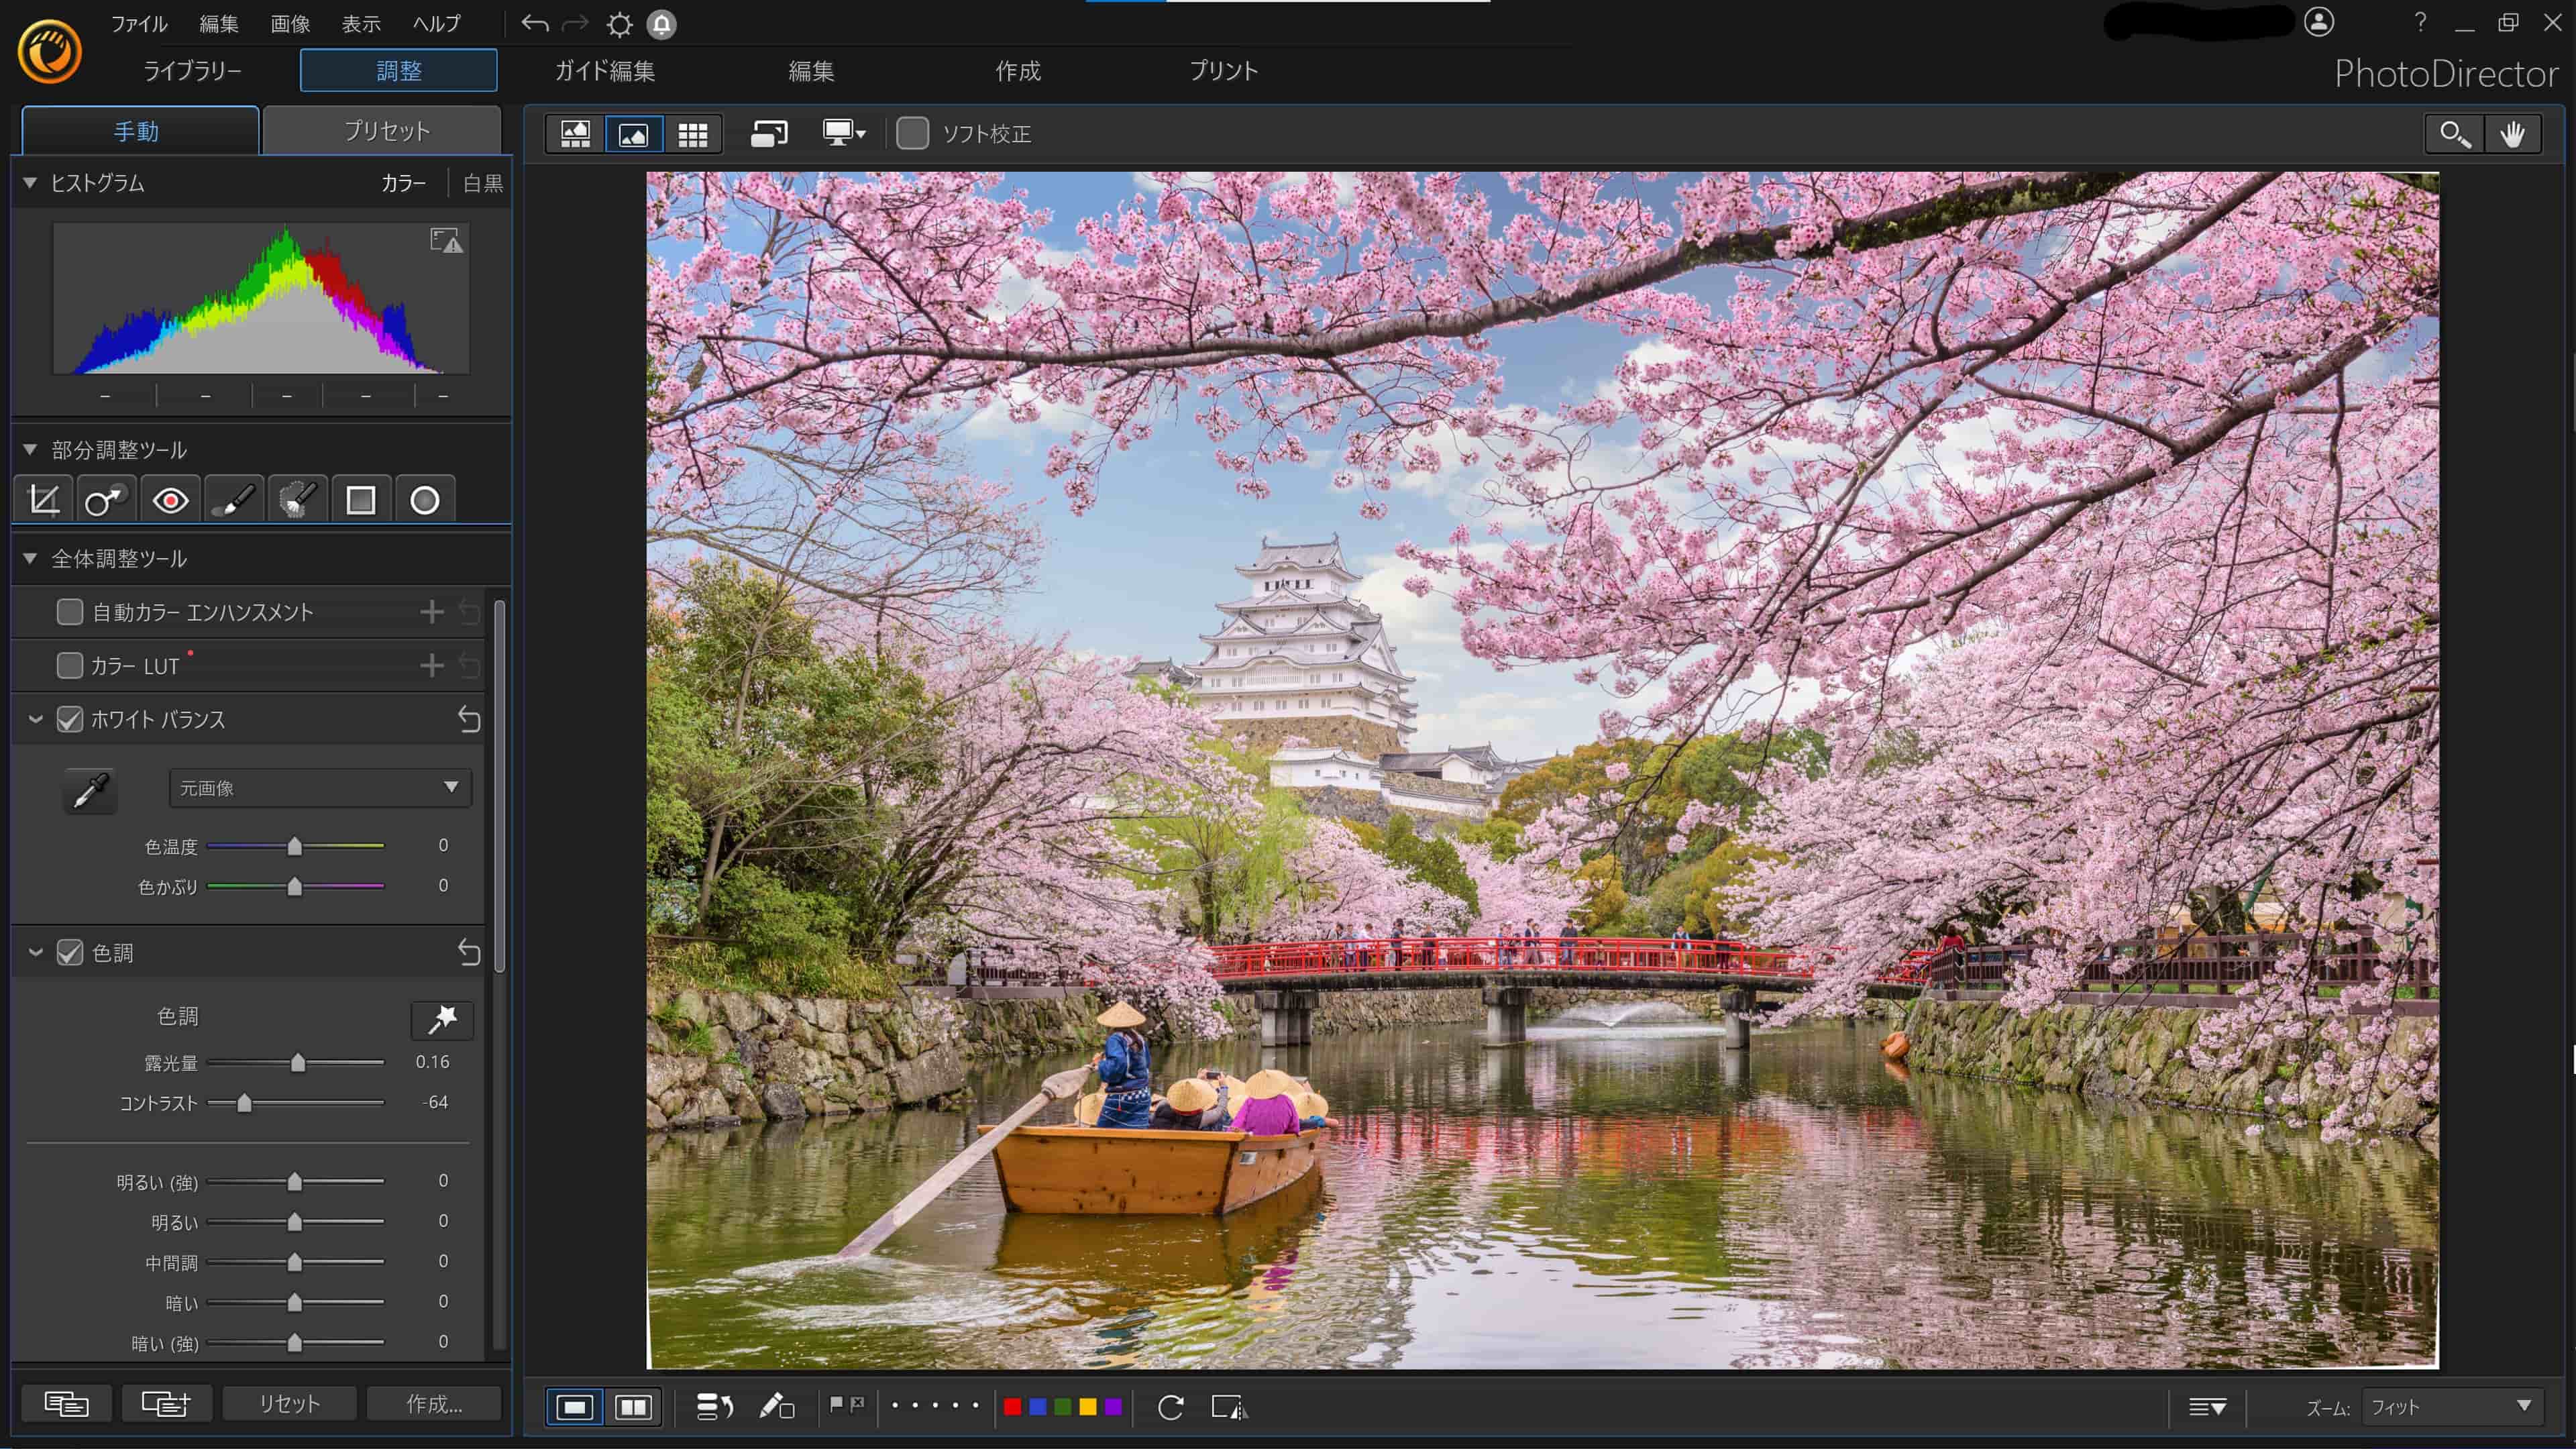
Task: Open the ガイド編集 module tab
Action: tap(605, 71)
